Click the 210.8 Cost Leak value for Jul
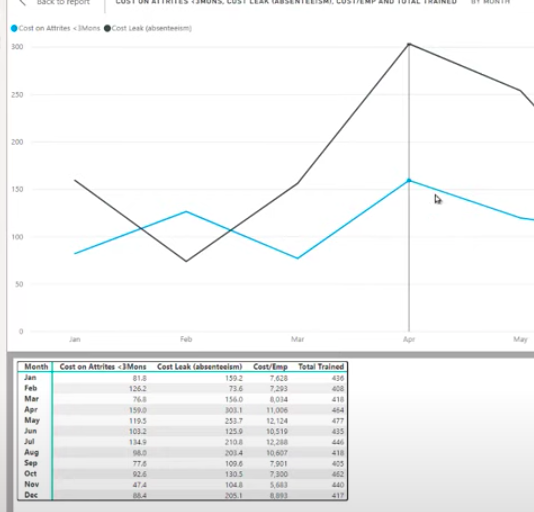The width and height of the screenshot is (534, 512). [x=234, y=442]
